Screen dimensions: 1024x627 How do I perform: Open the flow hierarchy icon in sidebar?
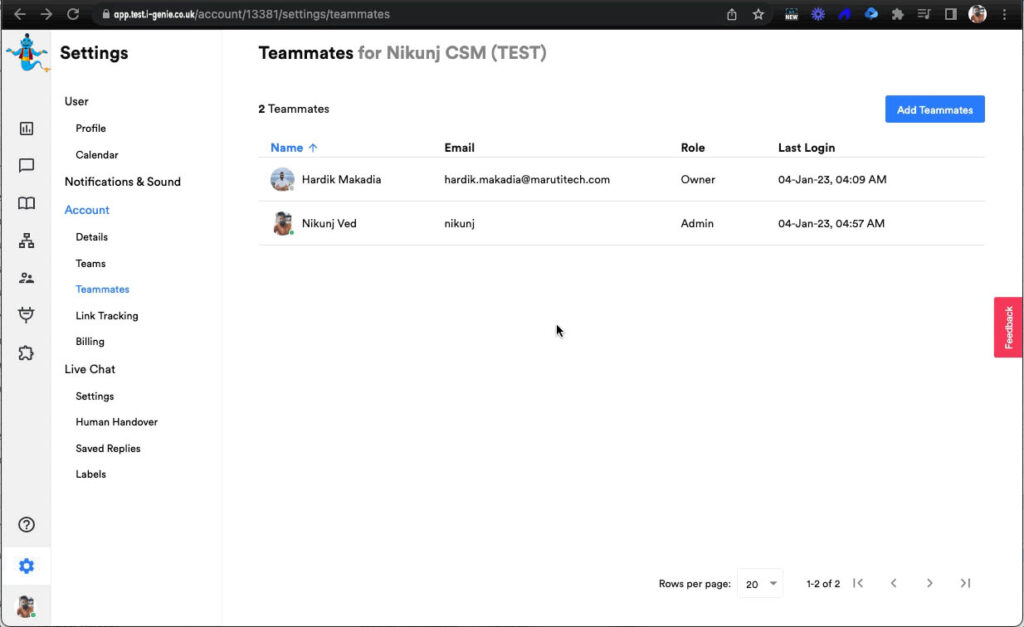coord(27,241)
